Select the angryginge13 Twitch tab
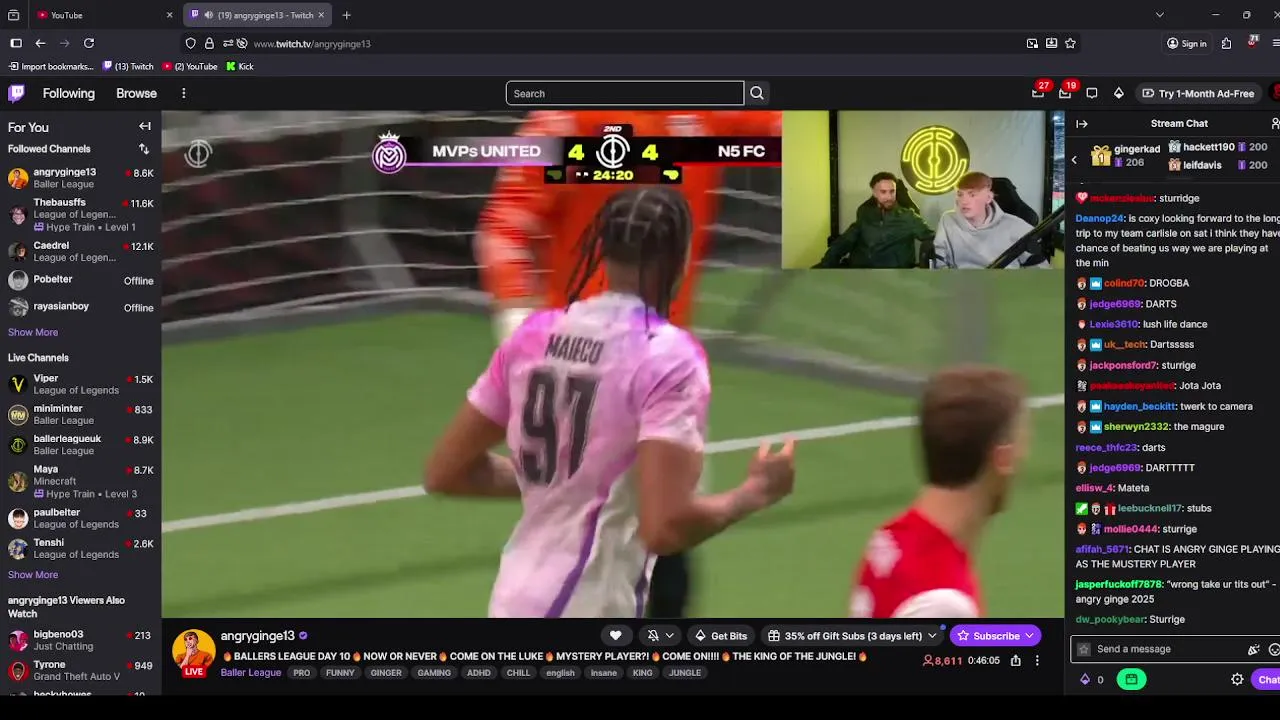The width and height of the screenshot is (1280, 720). coord(258,15)
